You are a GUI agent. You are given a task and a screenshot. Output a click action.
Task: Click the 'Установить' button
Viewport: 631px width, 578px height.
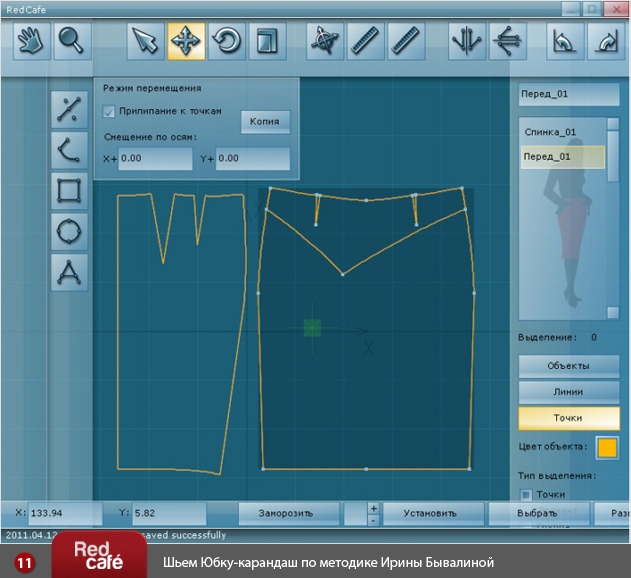tap(433, 514)
